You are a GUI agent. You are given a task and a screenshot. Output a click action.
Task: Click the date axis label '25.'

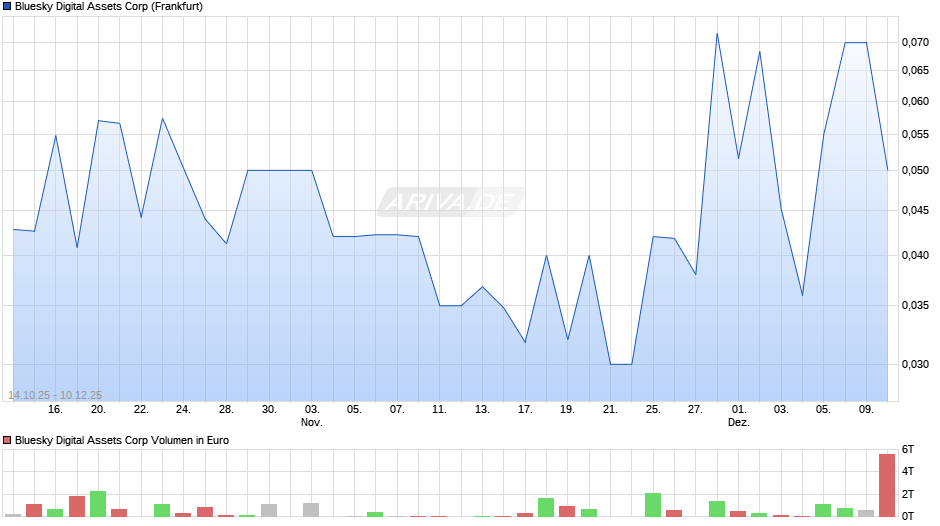pos(653,409)
